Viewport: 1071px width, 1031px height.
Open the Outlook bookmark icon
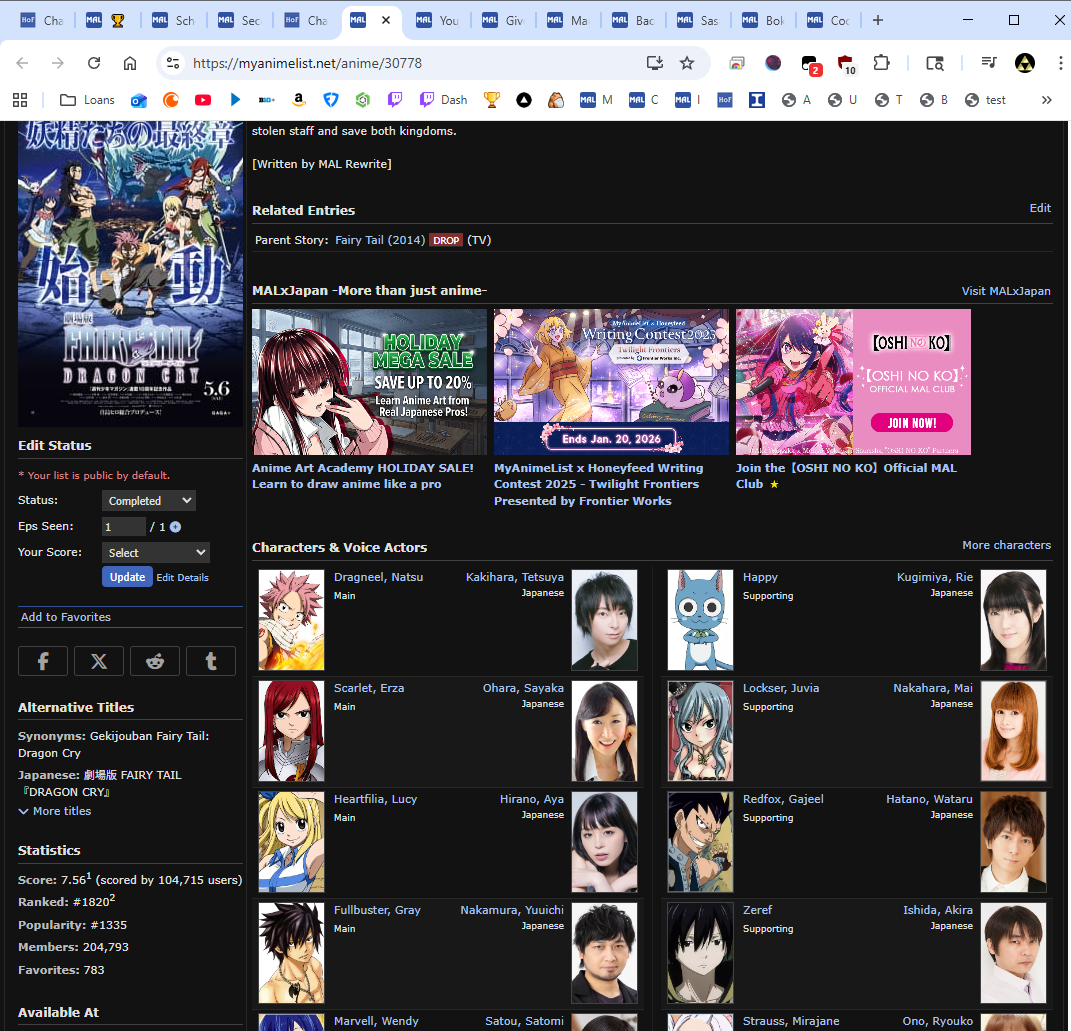139,100
